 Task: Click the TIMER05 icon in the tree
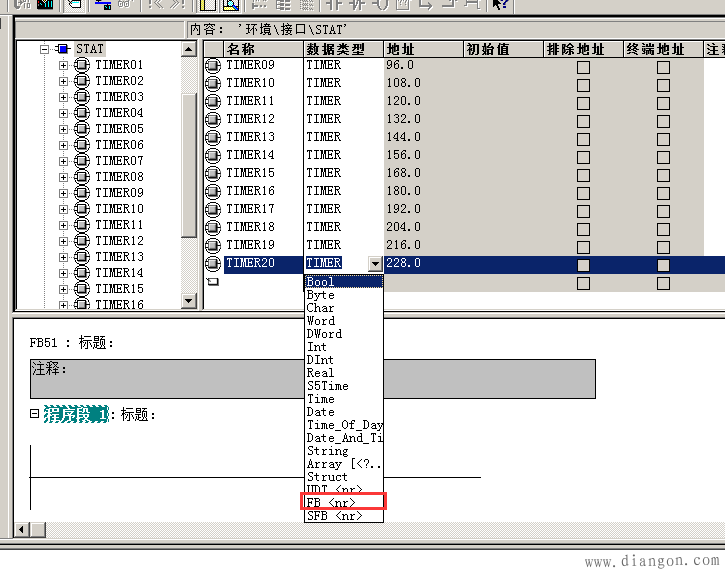point(82,129)
